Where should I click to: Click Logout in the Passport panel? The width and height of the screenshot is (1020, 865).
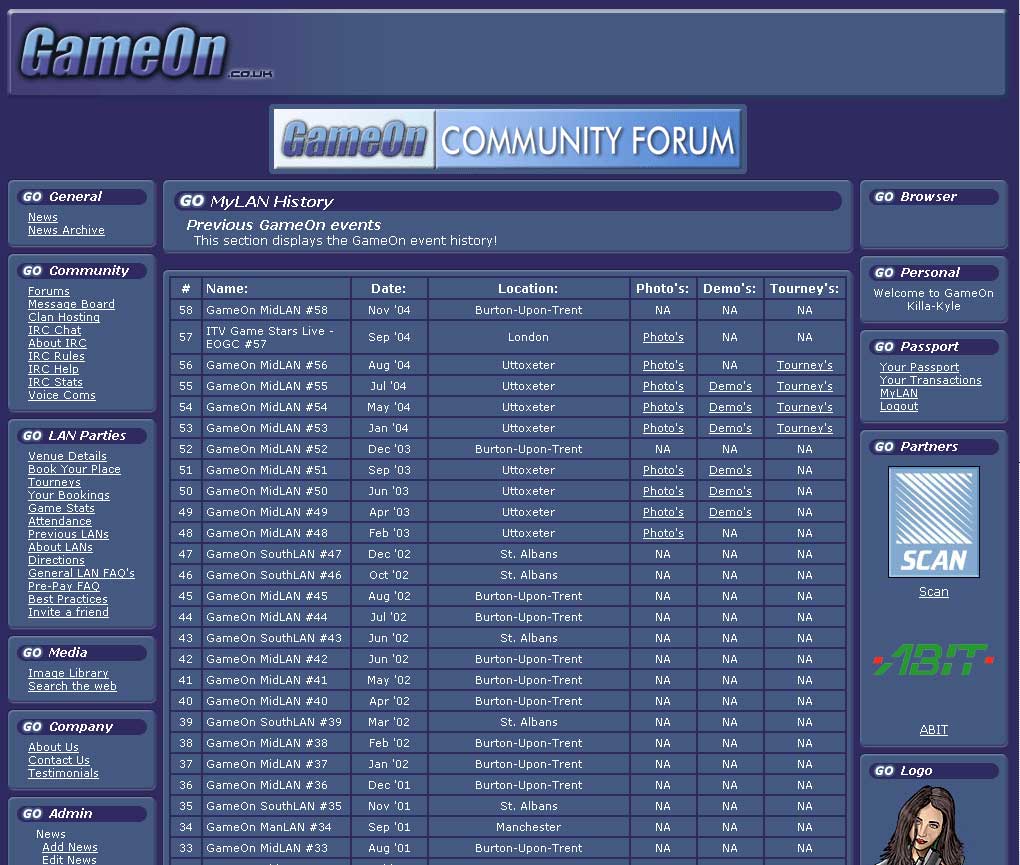point(899,407)
